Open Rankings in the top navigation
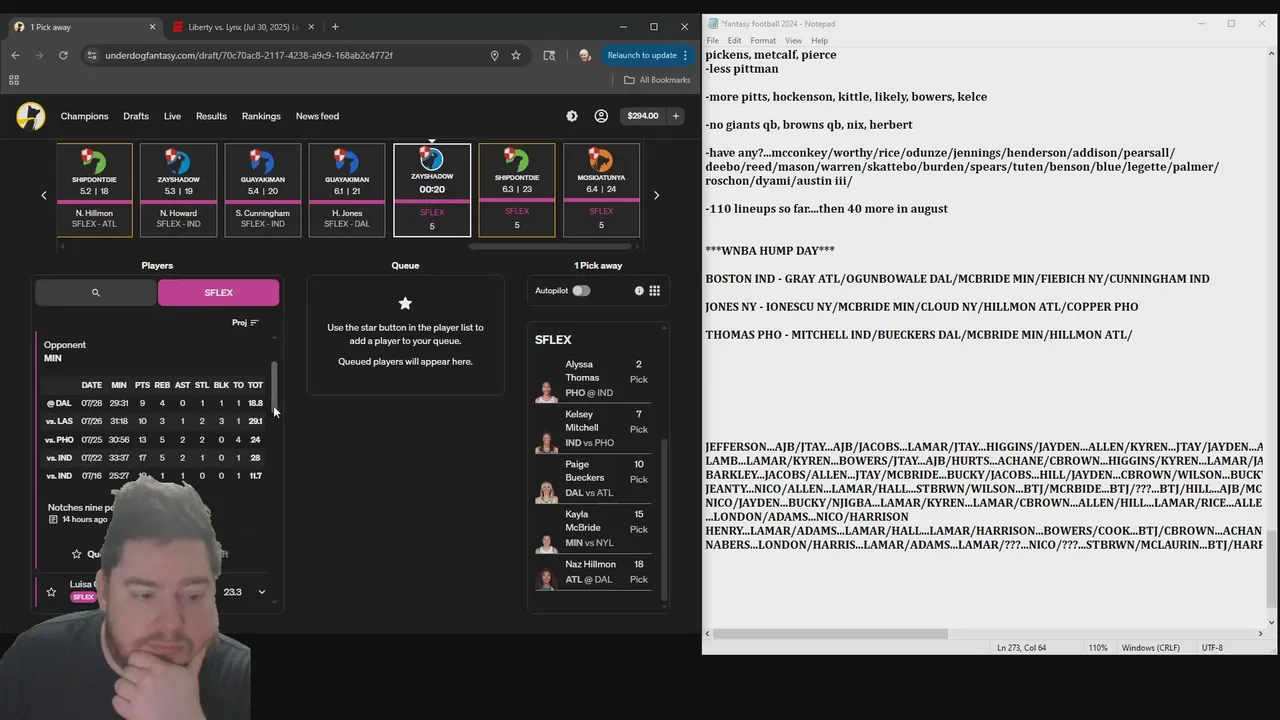 (x=261, y=116)
